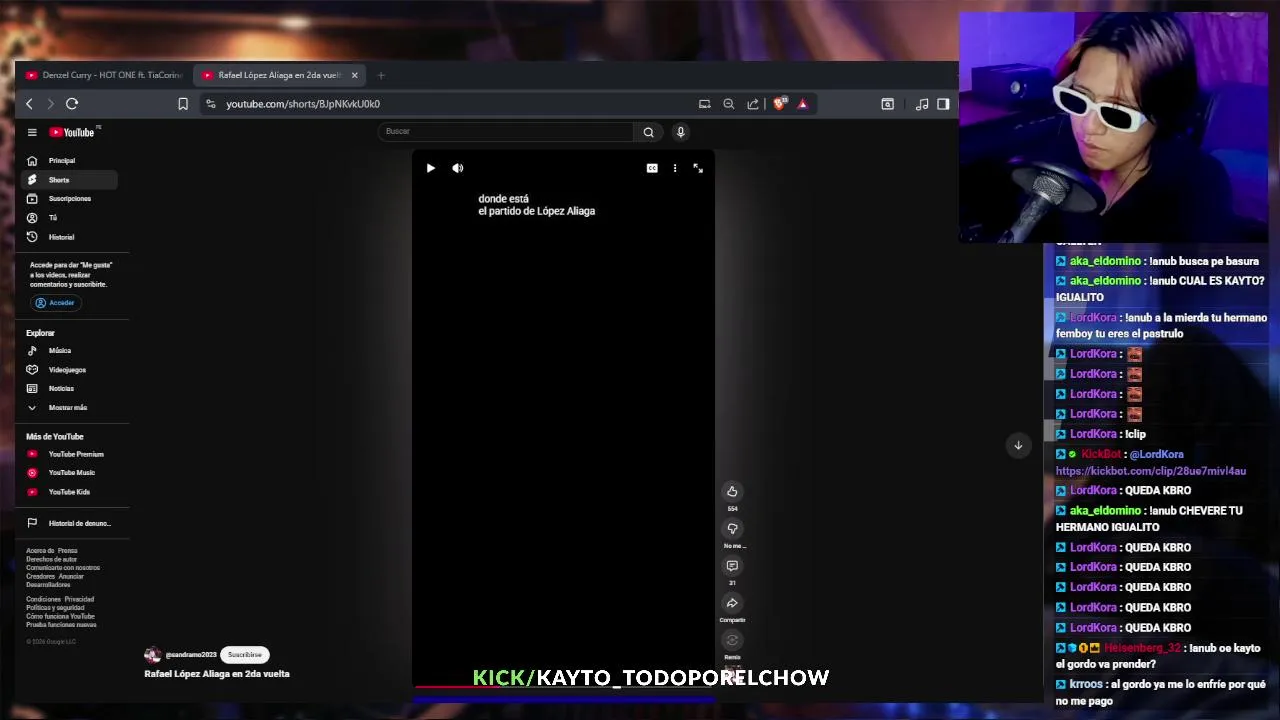Open YouTube Premium link
The width and height of the screenshot is (1280, 720).
(x=69, y=454)
